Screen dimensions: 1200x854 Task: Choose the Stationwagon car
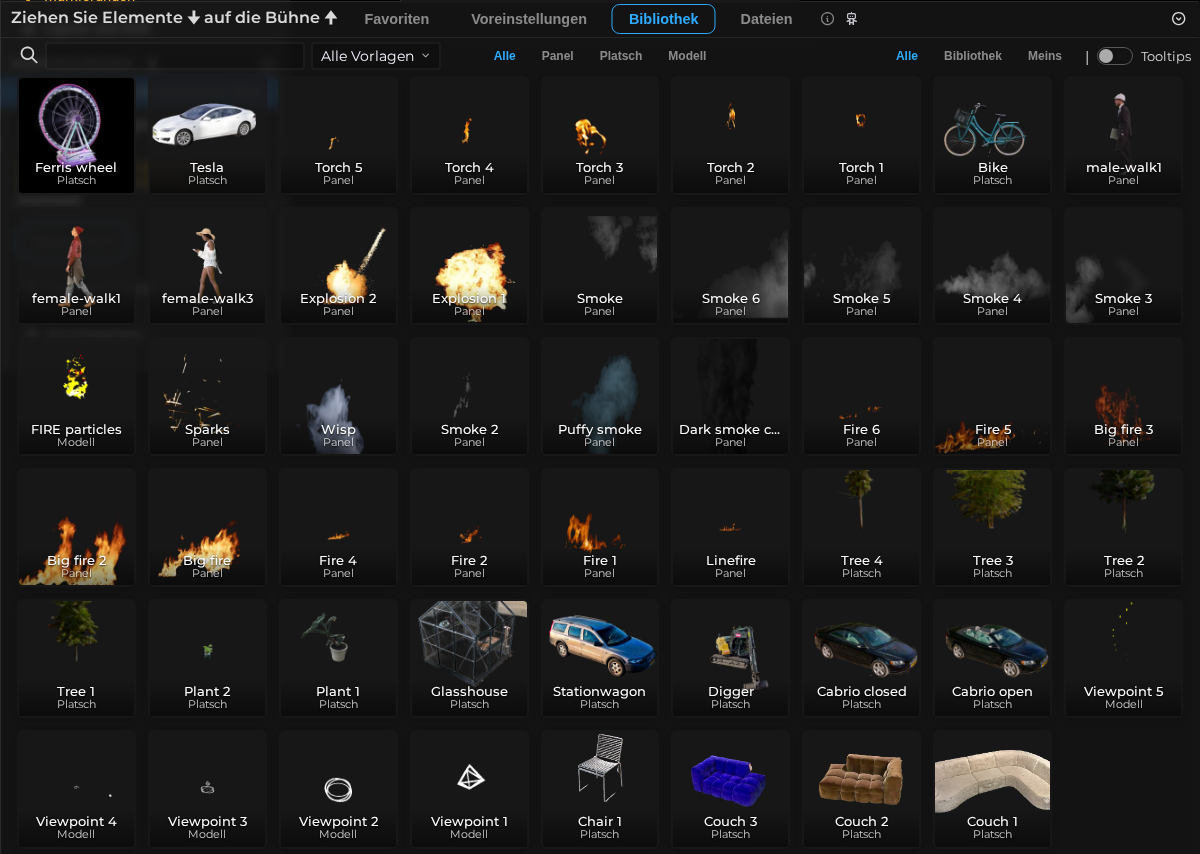pyautogui.click(x=600, y=659)
